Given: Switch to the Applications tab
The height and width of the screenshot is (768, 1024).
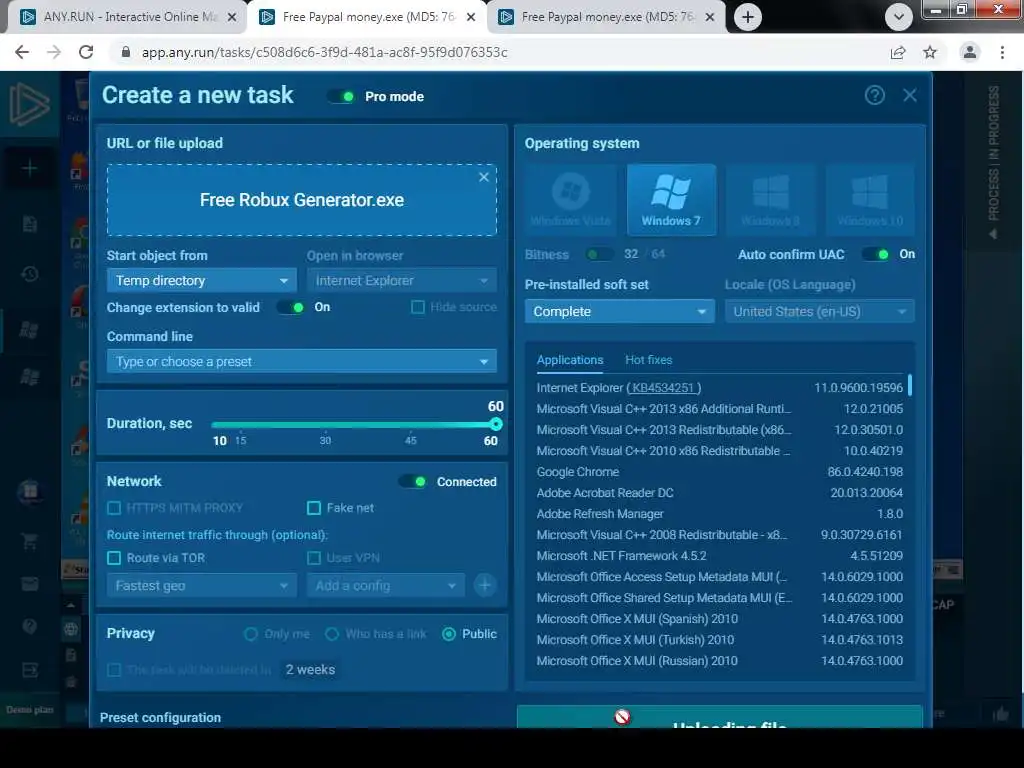Looking at the screenshot, I should [570, 360].
